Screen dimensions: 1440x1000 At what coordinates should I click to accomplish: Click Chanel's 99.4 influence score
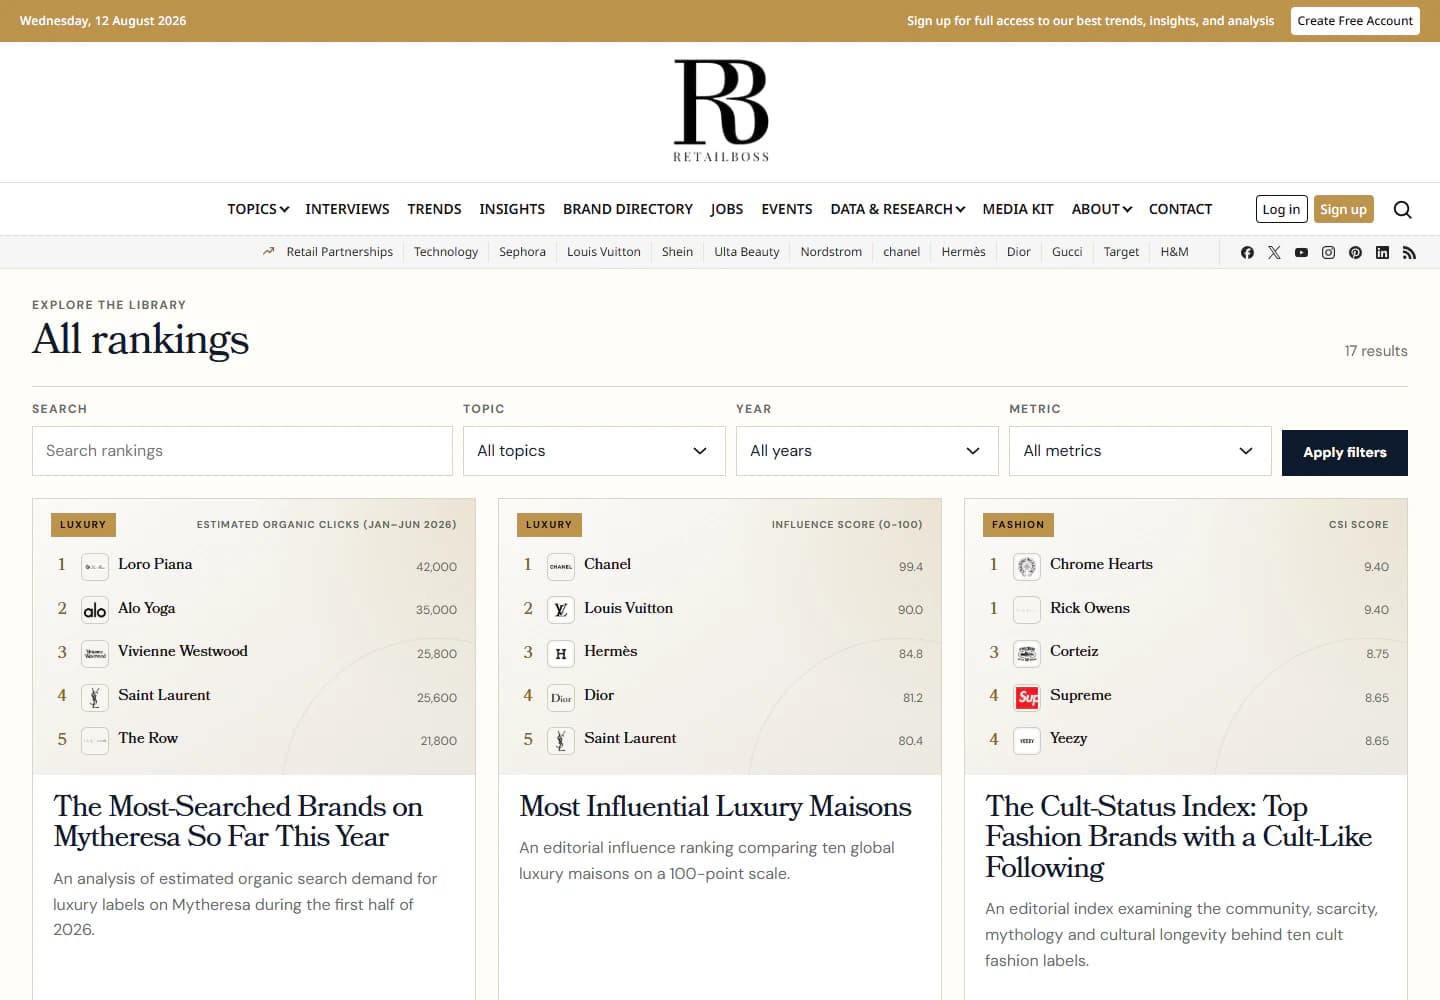click(910, 567)
